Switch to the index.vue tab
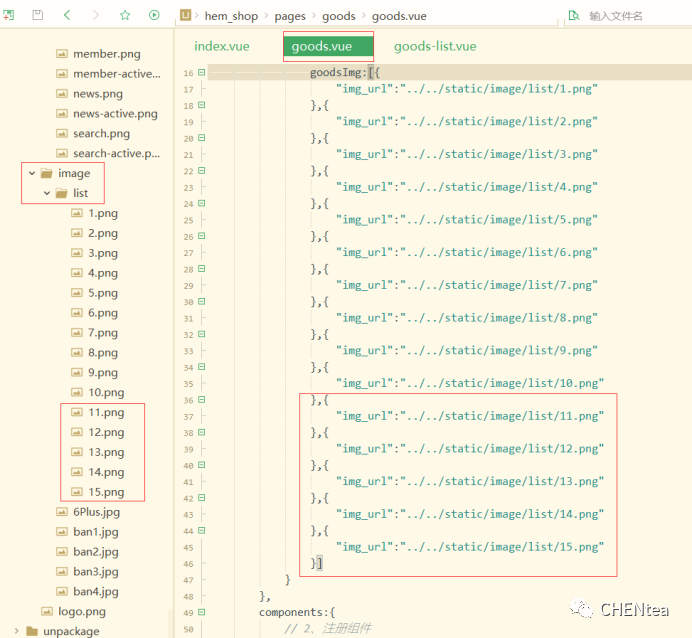 (x=222, y=46)
